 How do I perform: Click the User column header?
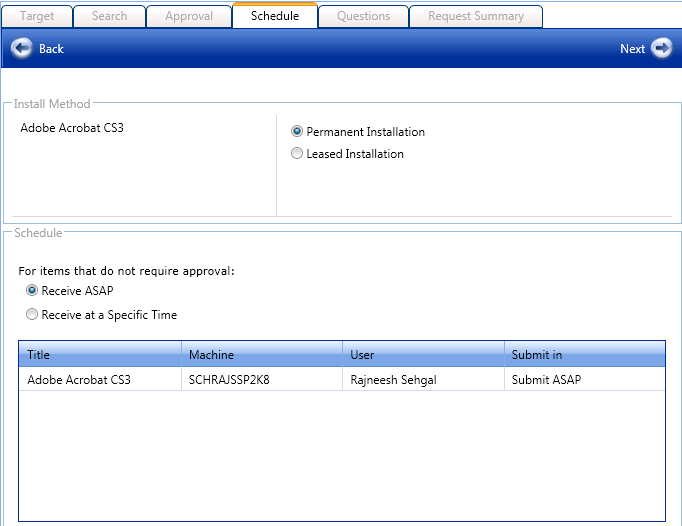click(x=424, y=354)
